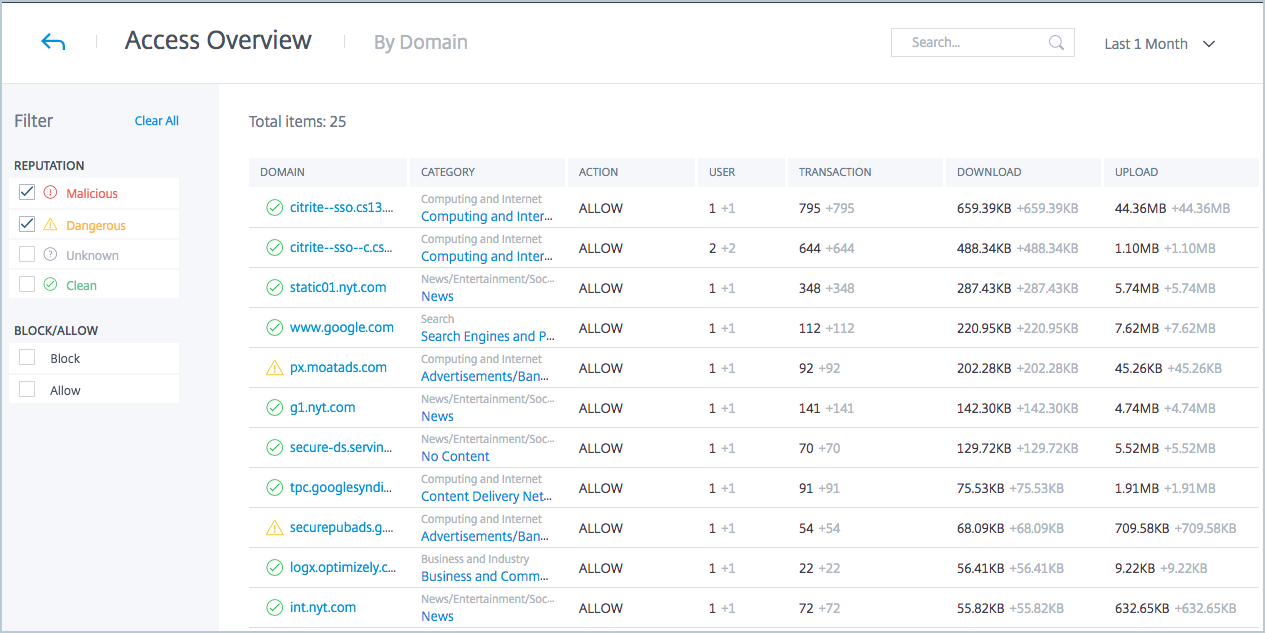
Task: Click the Clear All filter link
Action: point(156,121)
